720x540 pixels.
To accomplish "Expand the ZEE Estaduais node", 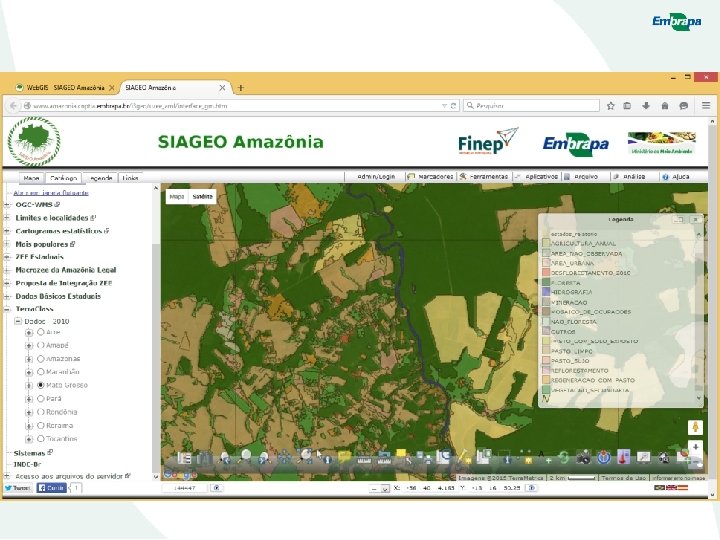I will (x=7, y=257).
